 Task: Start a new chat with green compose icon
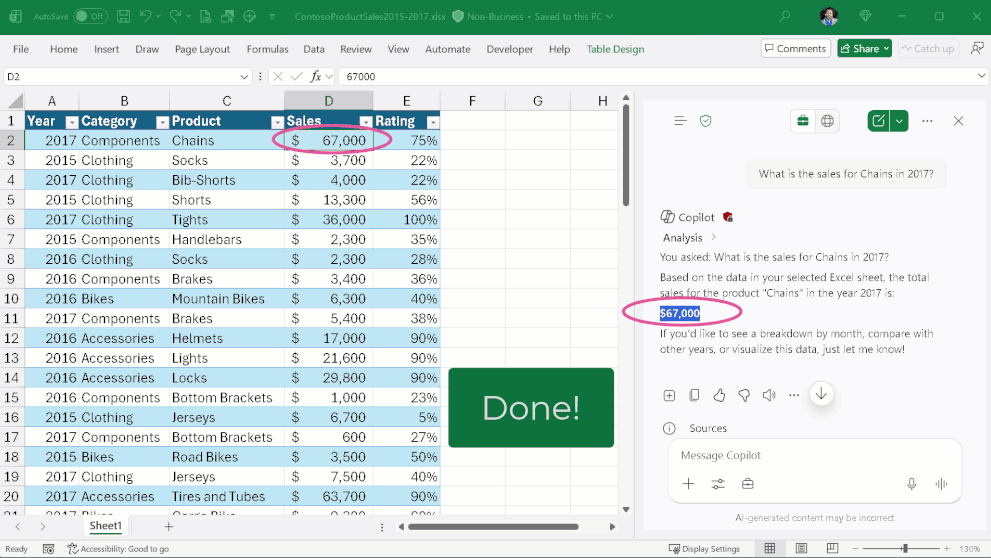click(x=879, y=121)
